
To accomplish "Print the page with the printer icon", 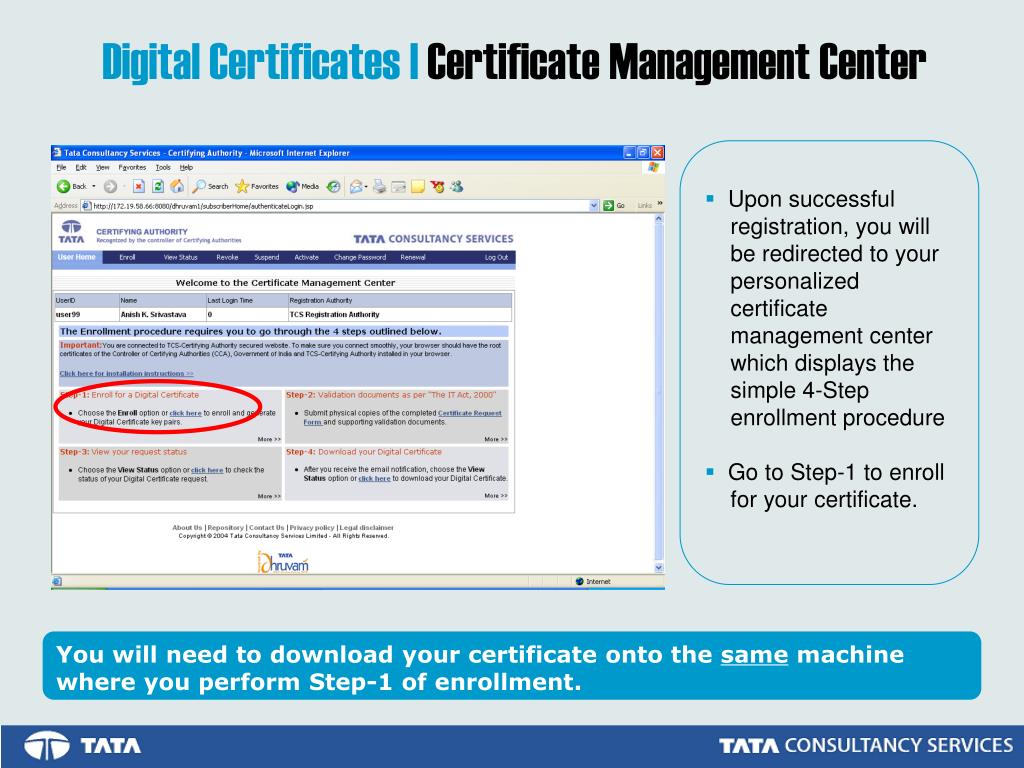I will click(379, 187).
